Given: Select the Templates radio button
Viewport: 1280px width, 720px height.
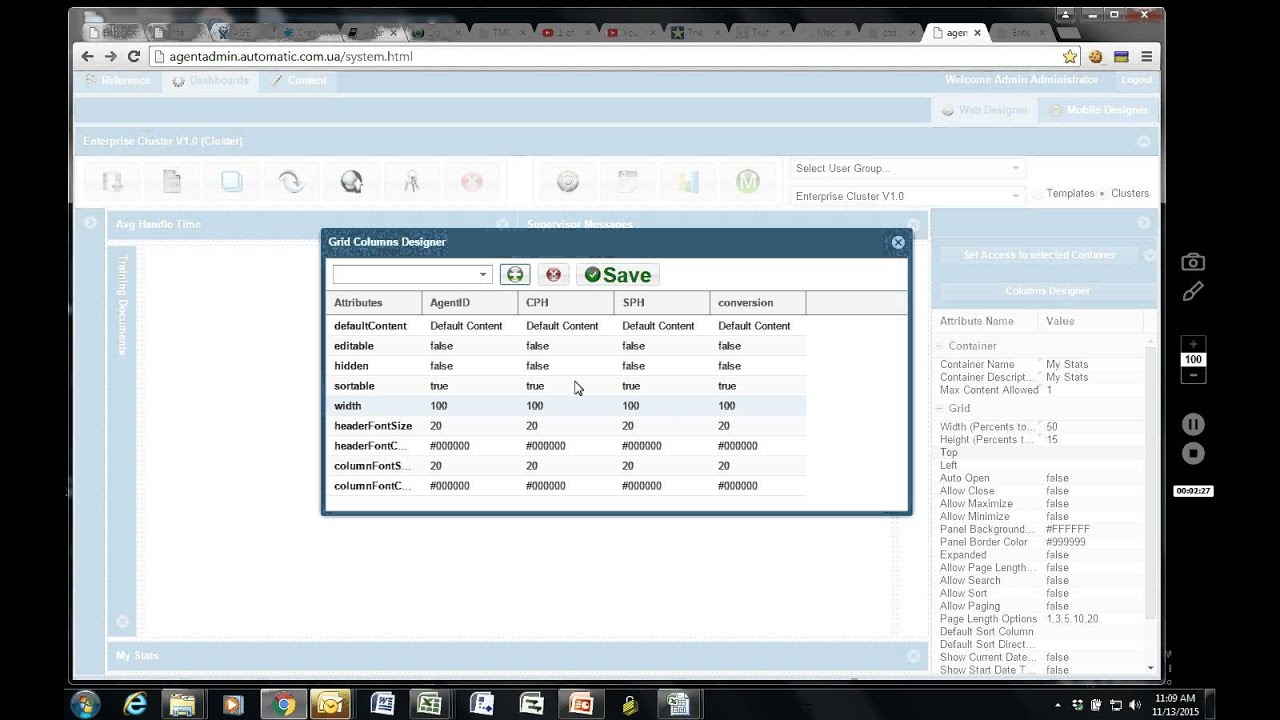Looking at the screenshot, I should 1038,194.
